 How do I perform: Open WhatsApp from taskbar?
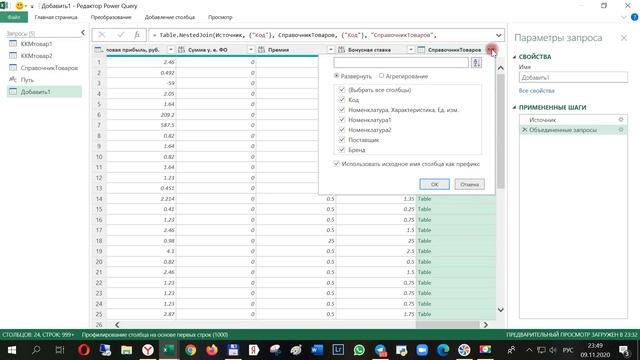coord(359,350)
